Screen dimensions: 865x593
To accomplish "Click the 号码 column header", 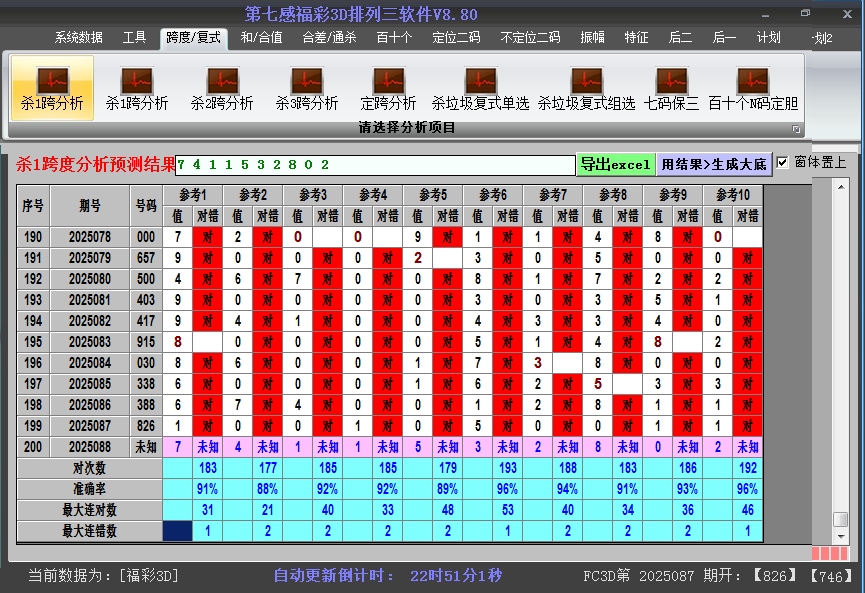I will point(146,206).
